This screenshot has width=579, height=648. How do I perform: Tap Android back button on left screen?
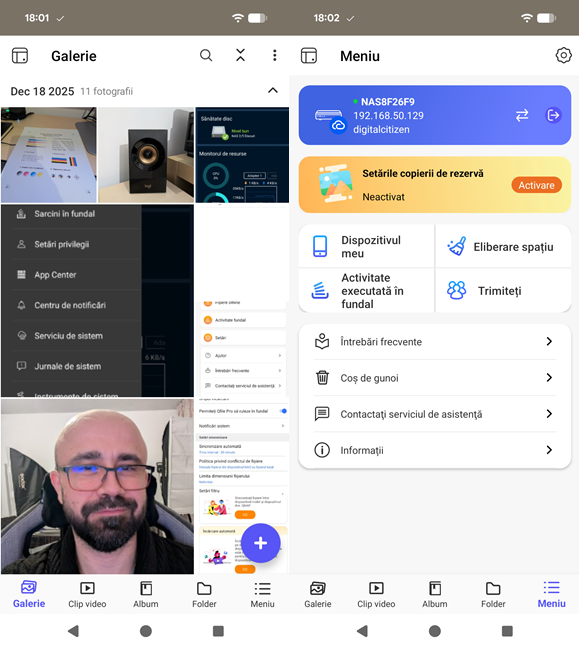[73, 631]
